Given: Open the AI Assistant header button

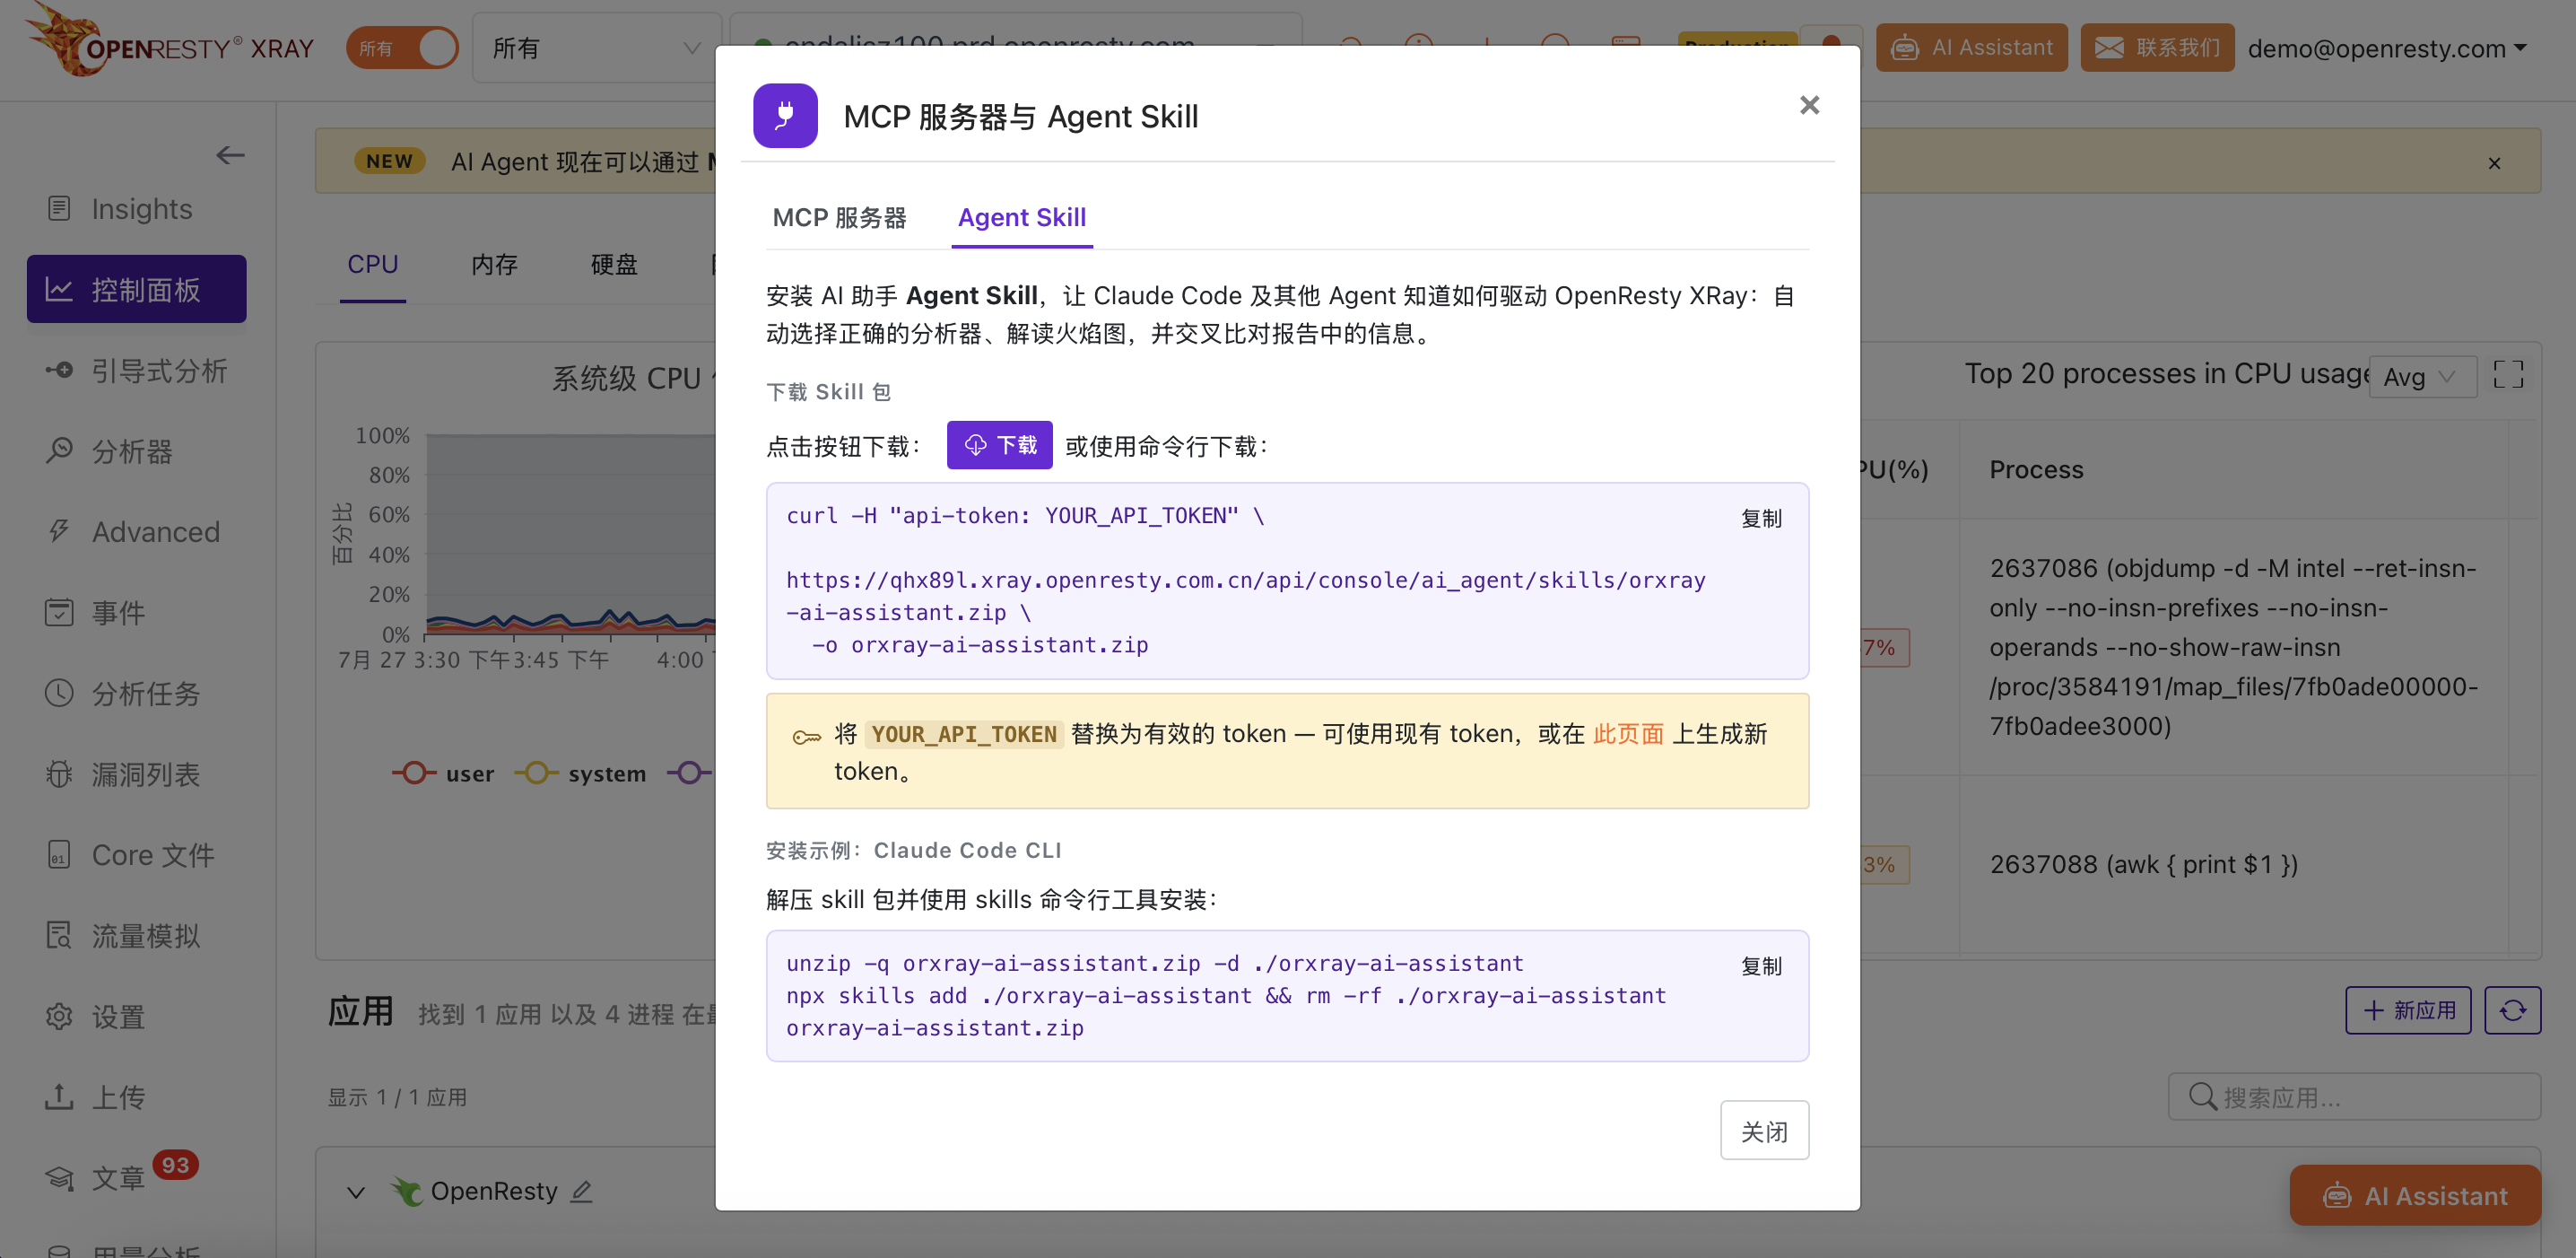Looking at the screenshot, I should tap(1971, 47).
